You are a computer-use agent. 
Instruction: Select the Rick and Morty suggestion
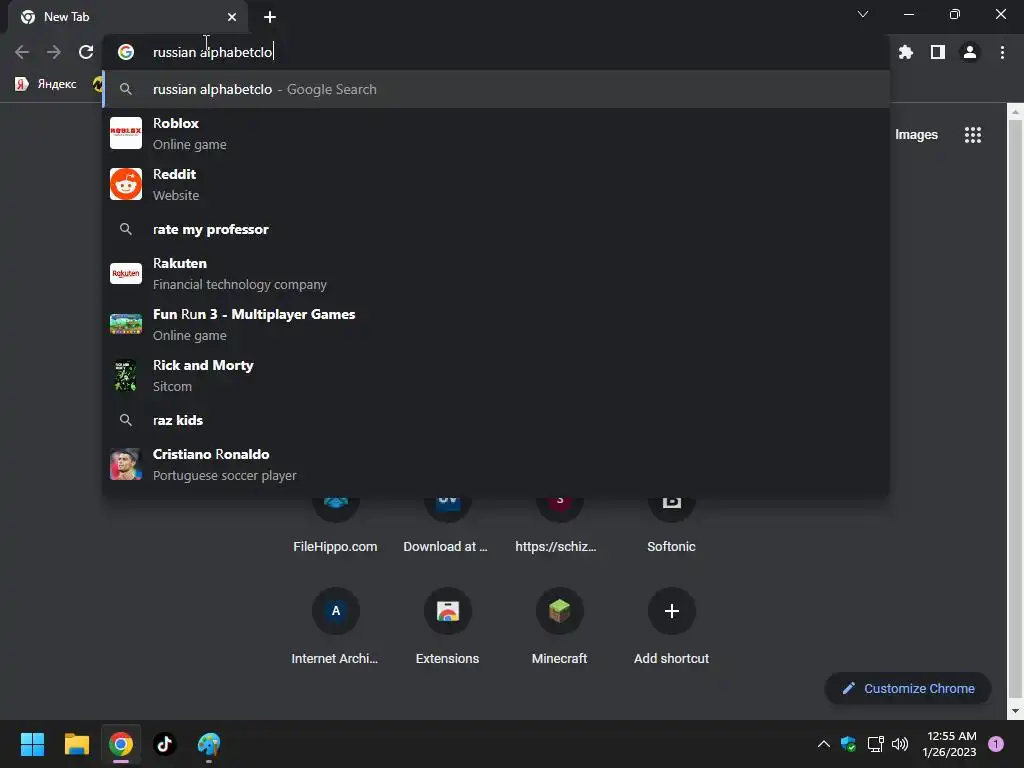[x=496, y=376]
